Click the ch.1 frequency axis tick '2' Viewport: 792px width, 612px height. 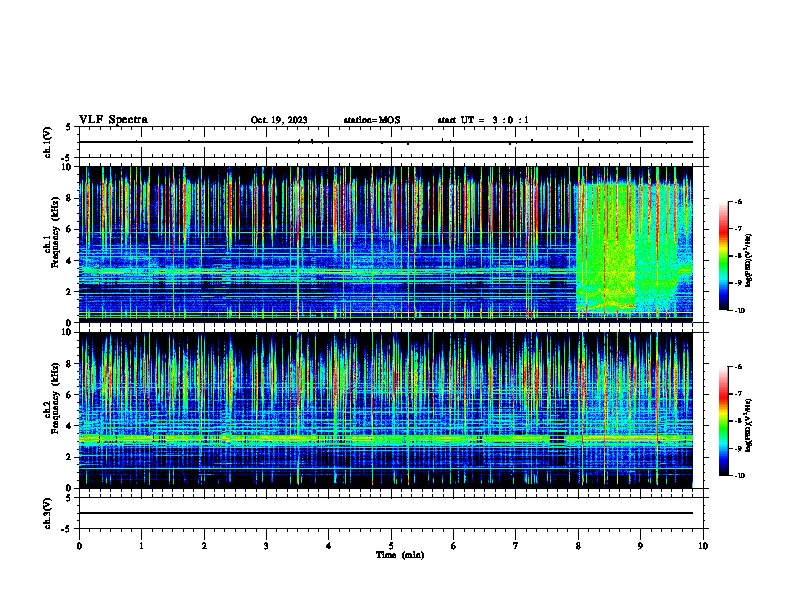(x=70, y=291)
